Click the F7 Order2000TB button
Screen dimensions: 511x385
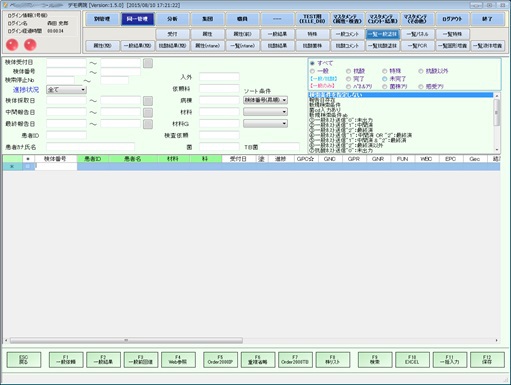(x=295, y=360)
